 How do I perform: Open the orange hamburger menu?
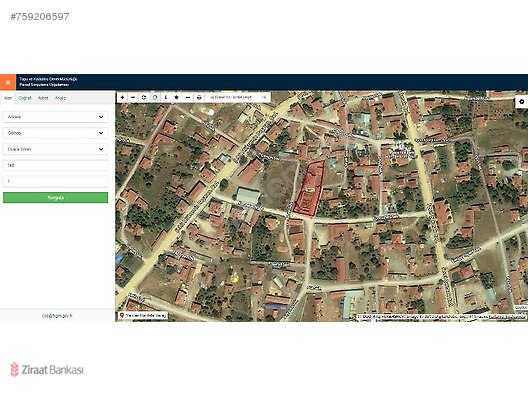(8, 82)
